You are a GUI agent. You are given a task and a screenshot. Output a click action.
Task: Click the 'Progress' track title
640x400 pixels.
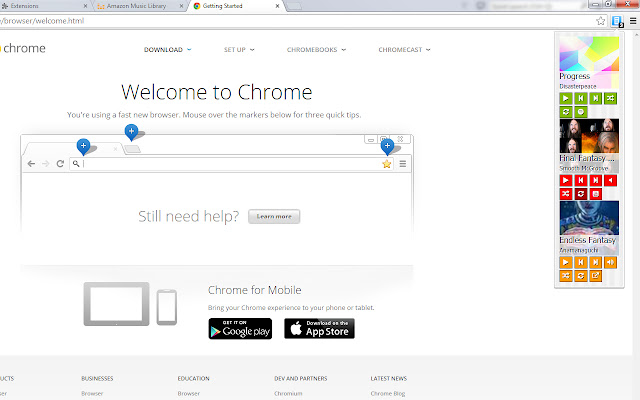575,76
